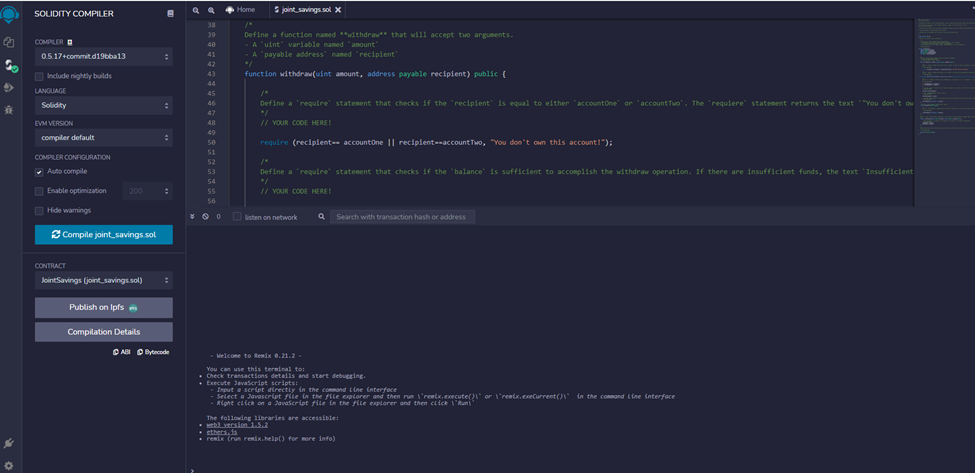Click line number 43 in the gutter
This screenshot has width=975, height=473.
[210, 74]
